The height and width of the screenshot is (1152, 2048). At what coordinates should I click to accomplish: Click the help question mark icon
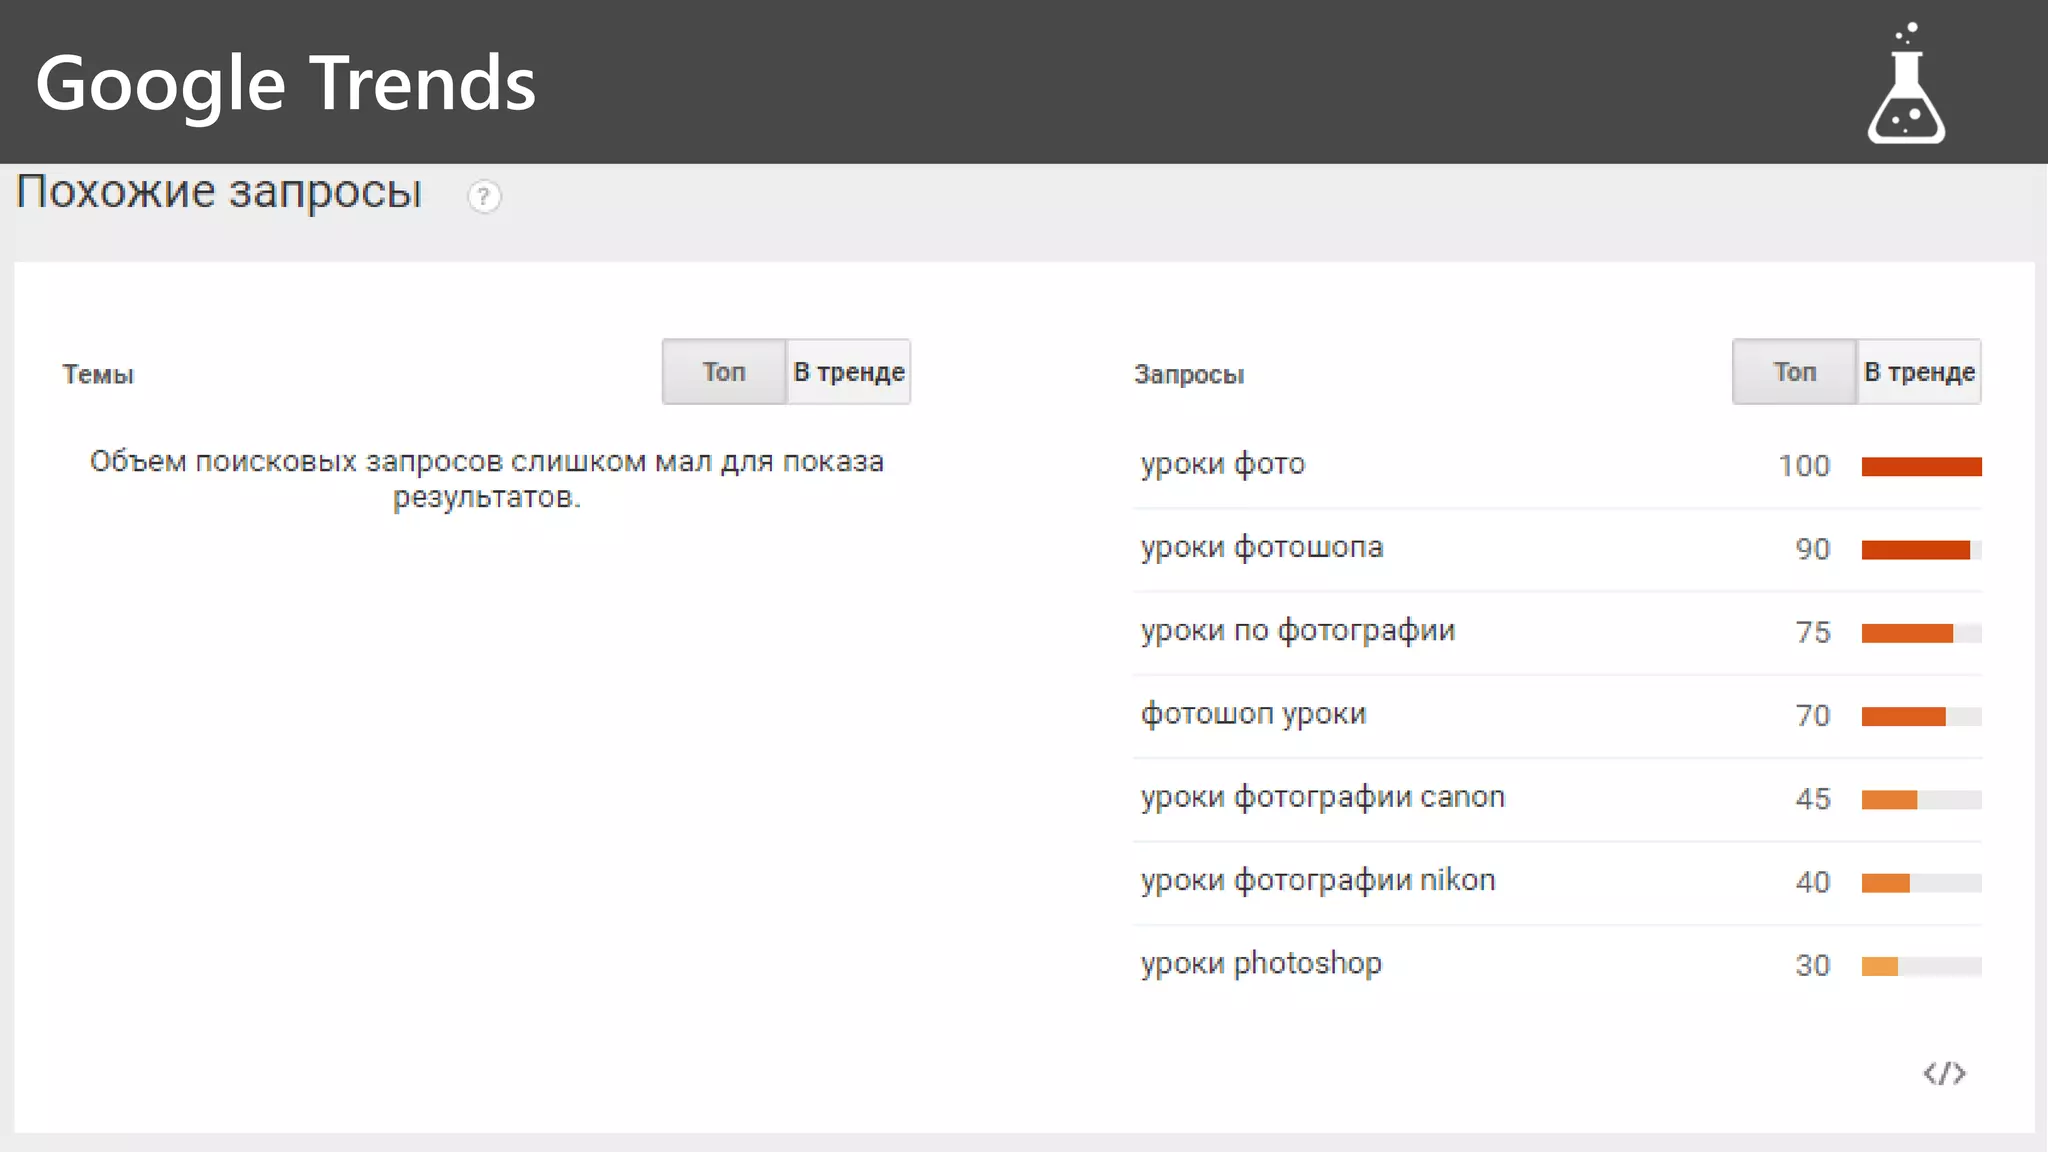484,196
